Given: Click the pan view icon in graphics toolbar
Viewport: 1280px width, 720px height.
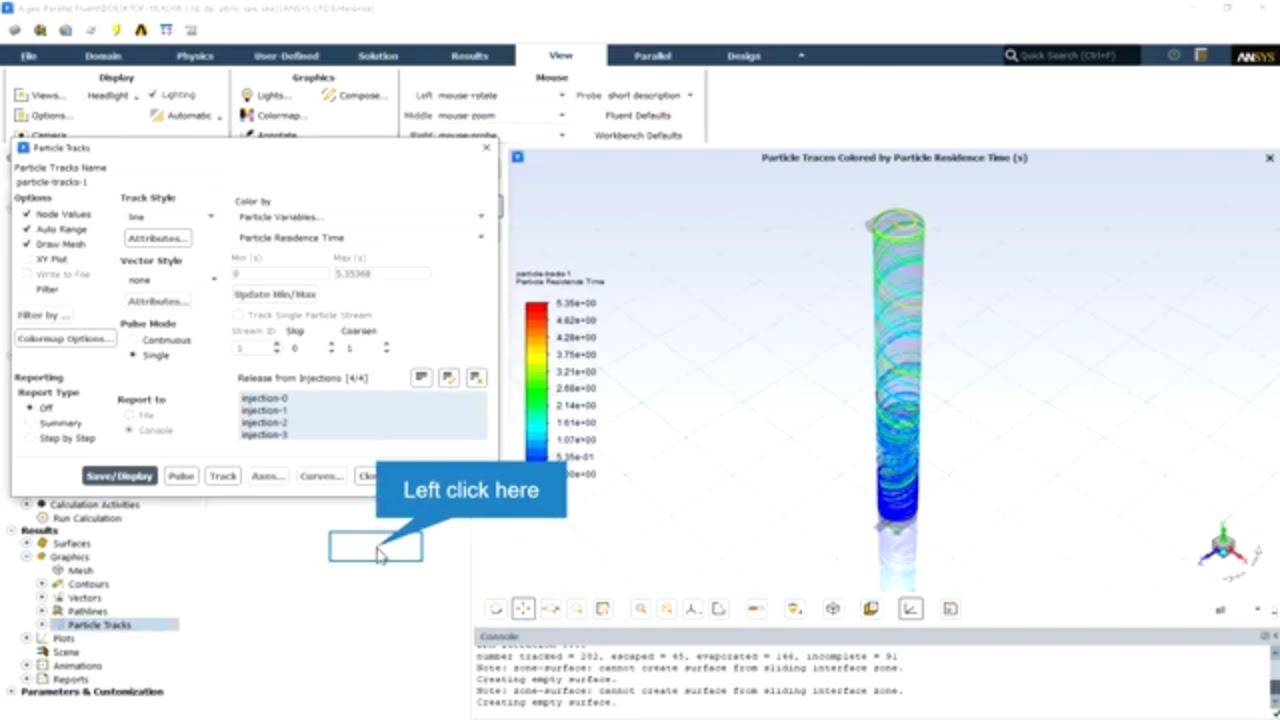Looking at the screenshot, I should [x=550, y=608].
